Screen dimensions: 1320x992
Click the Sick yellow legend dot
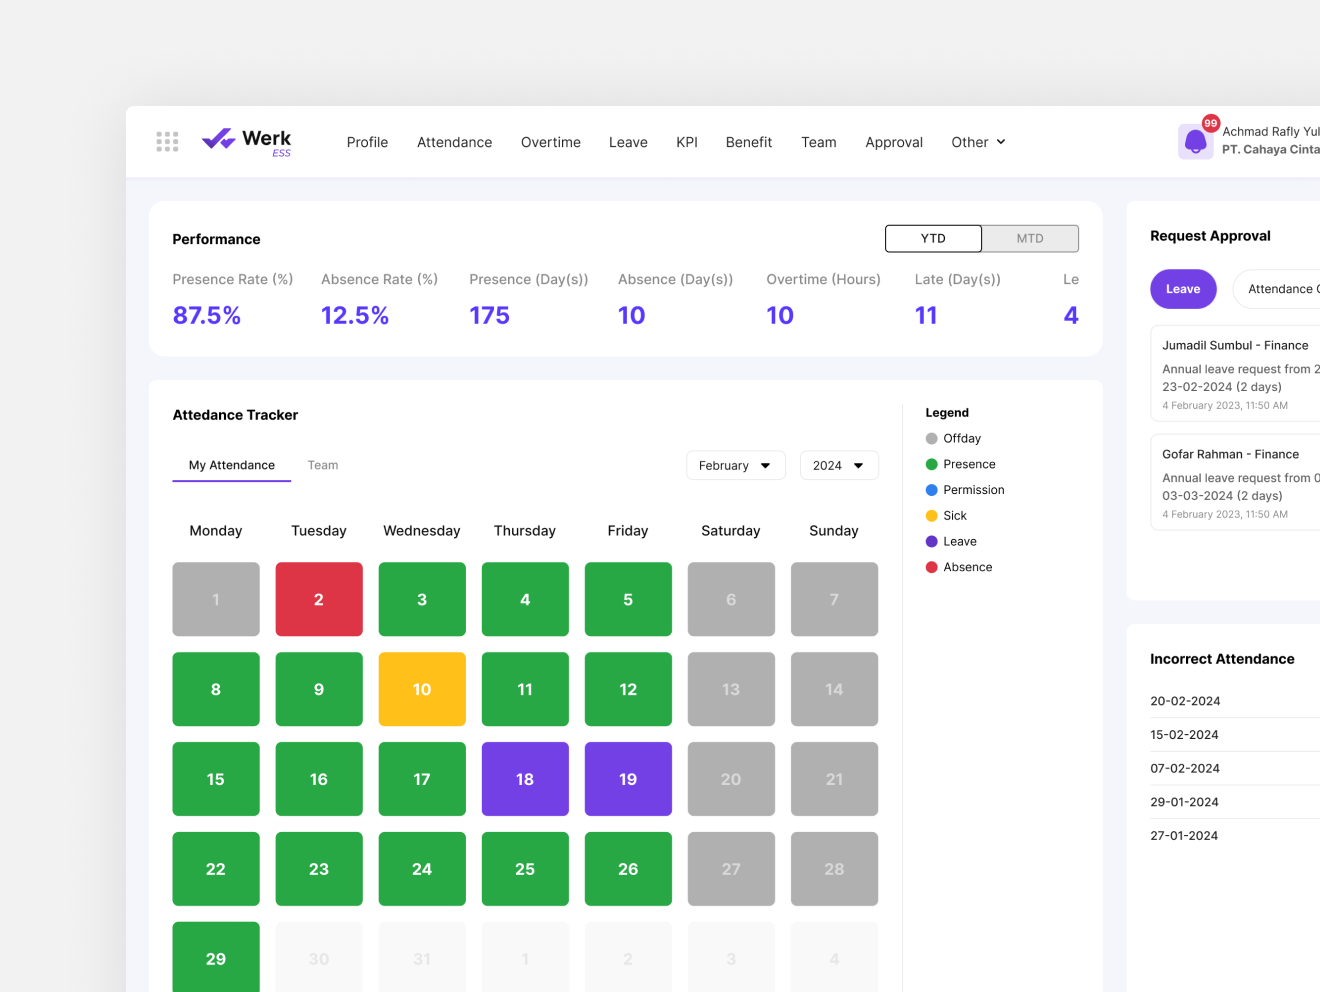(x=932, y=516)
